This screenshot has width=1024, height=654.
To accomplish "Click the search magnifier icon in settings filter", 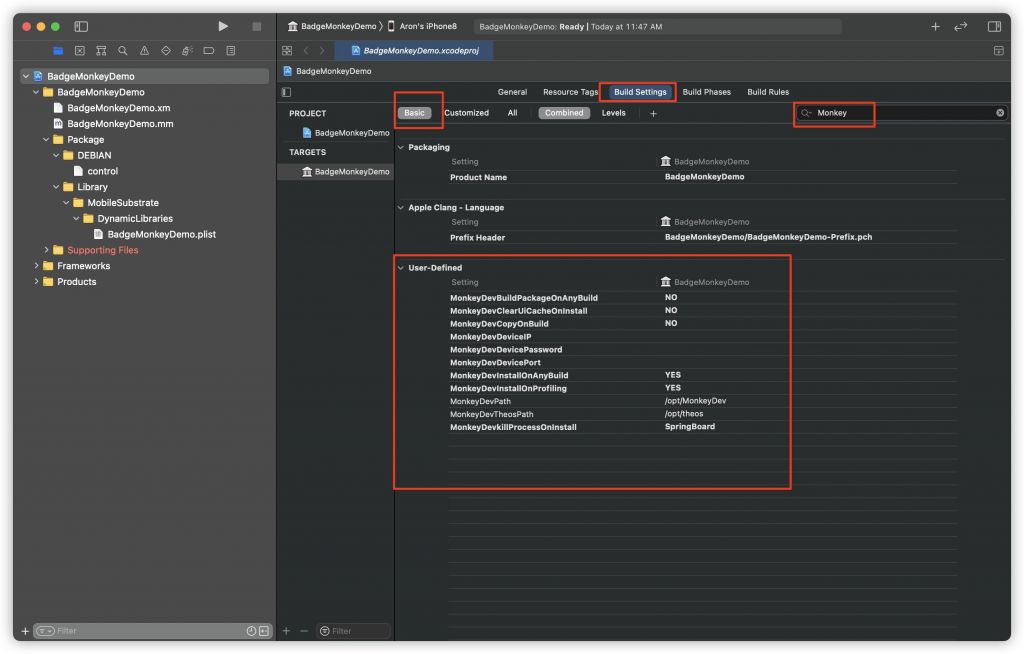I will (x=807, y=113).
